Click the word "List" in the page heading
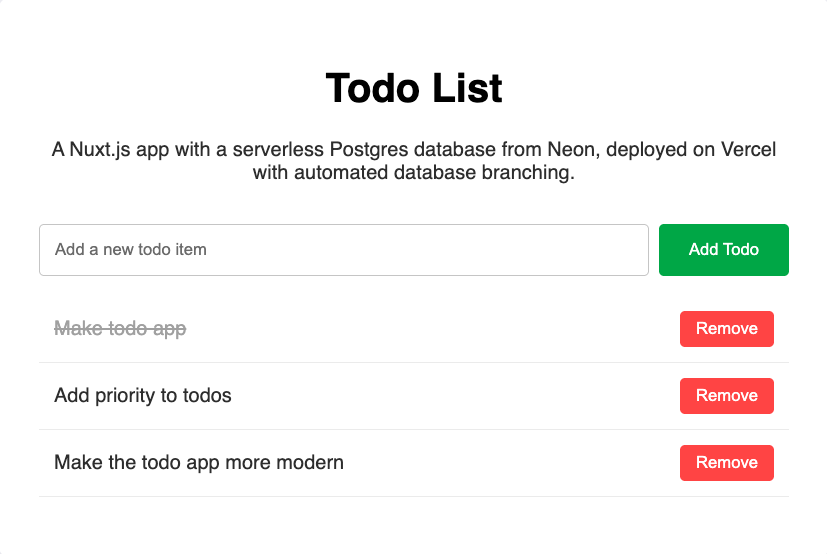This screenshot has height=554, width=827. (x=467, y=89)
